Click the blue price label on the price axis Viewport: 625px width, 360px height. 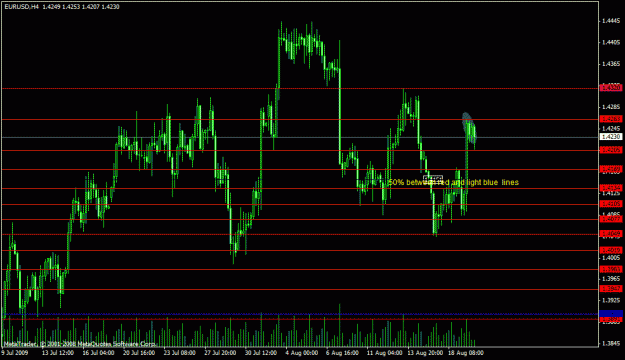pos(611,313)
